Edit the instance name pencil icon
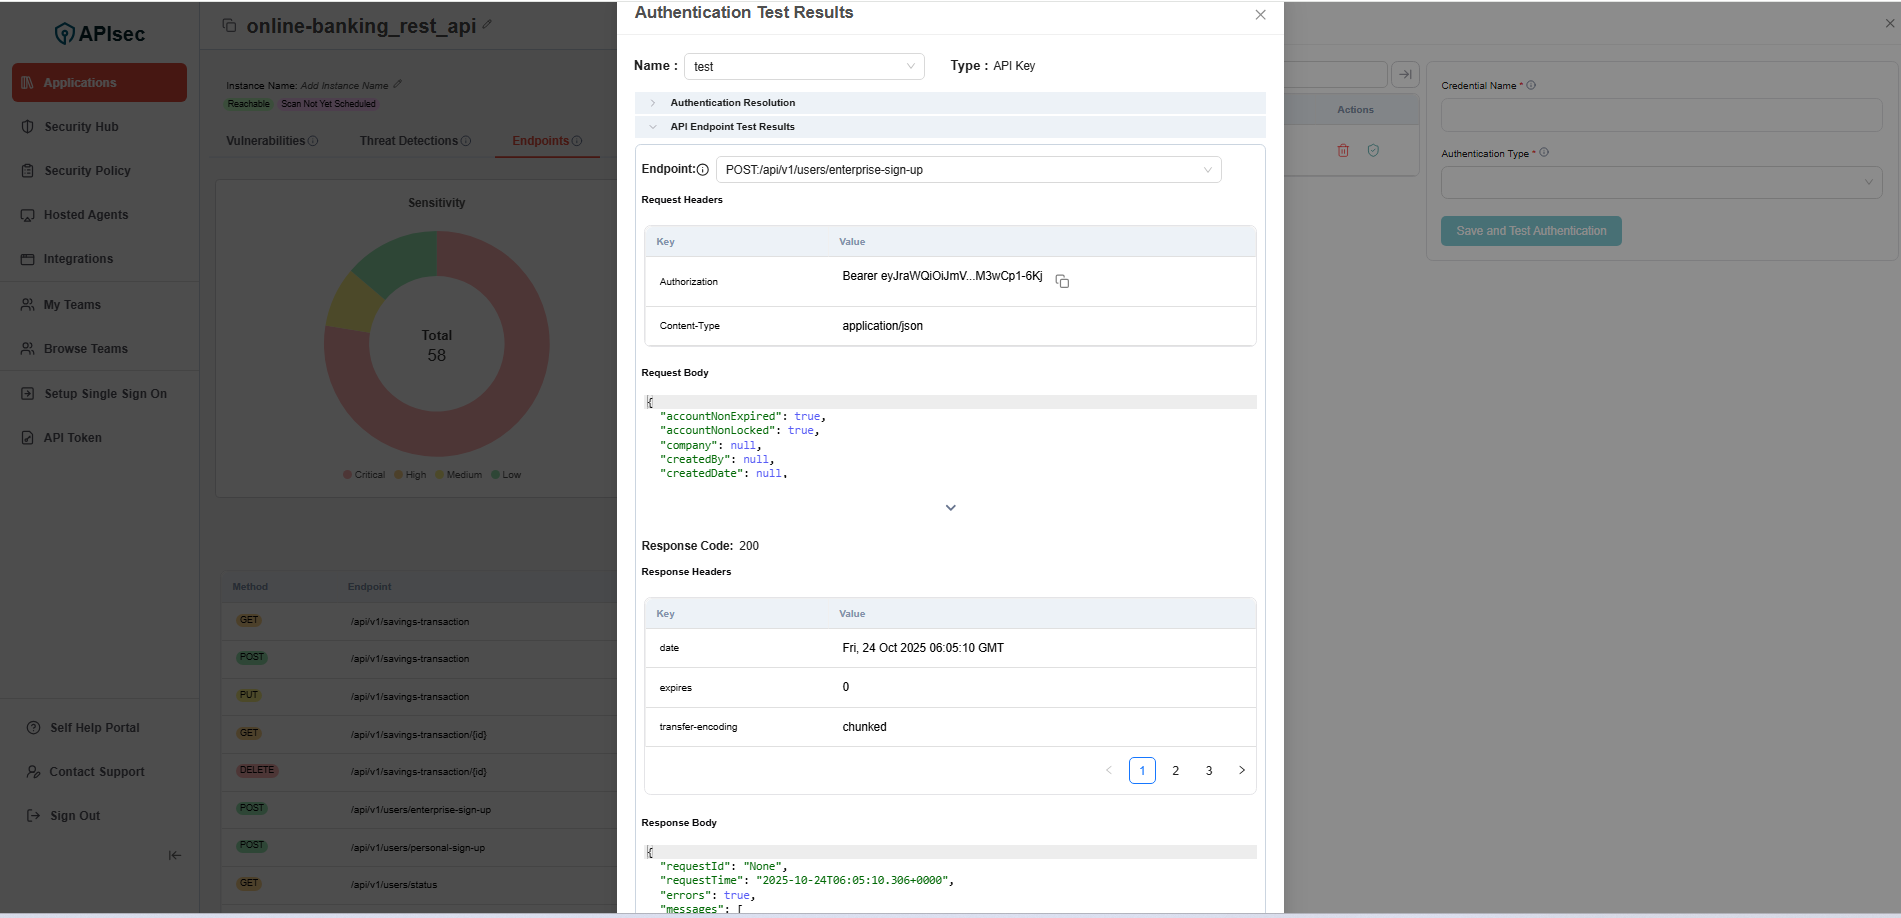This screenshot has height=918, width=1901. [x=397, y=84]
